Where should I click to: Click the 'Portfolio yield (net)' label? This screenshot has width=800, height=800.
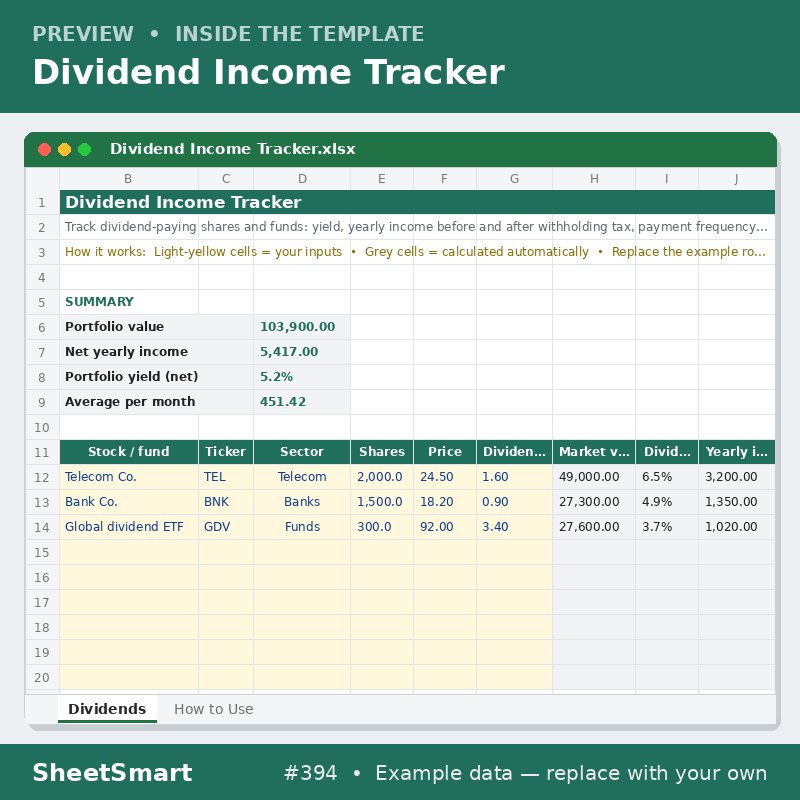[x=156, y=377]
